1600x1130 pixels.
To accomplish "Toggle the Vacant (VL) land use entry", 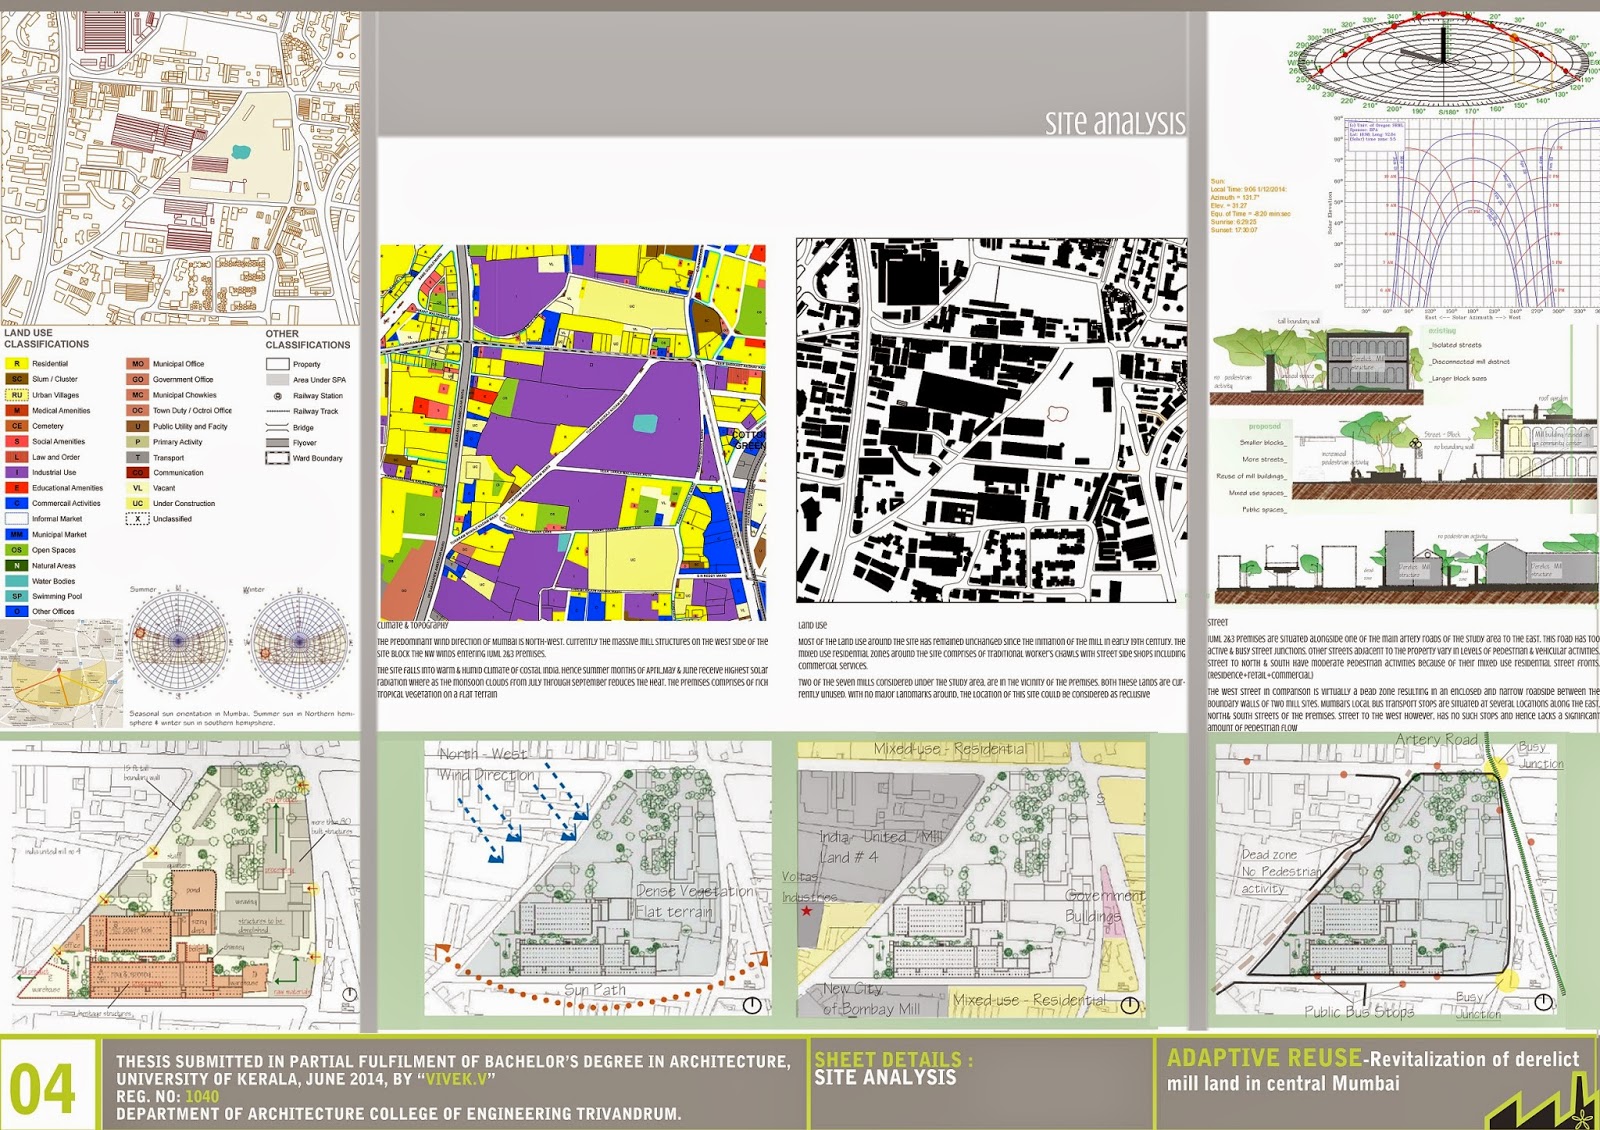I will point(138,488).
